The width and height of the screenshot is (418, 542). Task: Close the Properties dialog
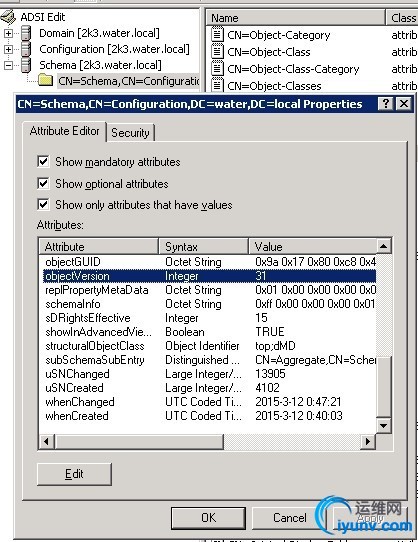tap(403, 104)
